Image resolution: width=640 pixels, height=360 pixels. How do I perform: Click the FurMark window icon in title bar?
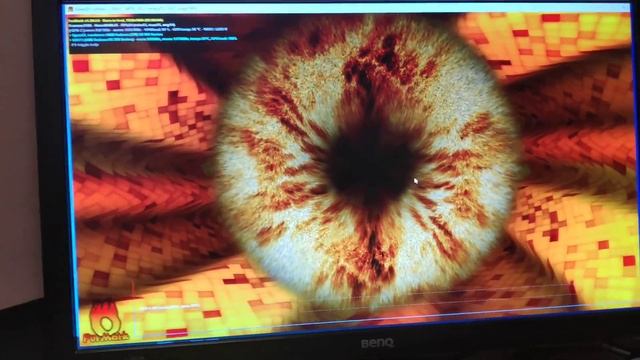point(71,9)
